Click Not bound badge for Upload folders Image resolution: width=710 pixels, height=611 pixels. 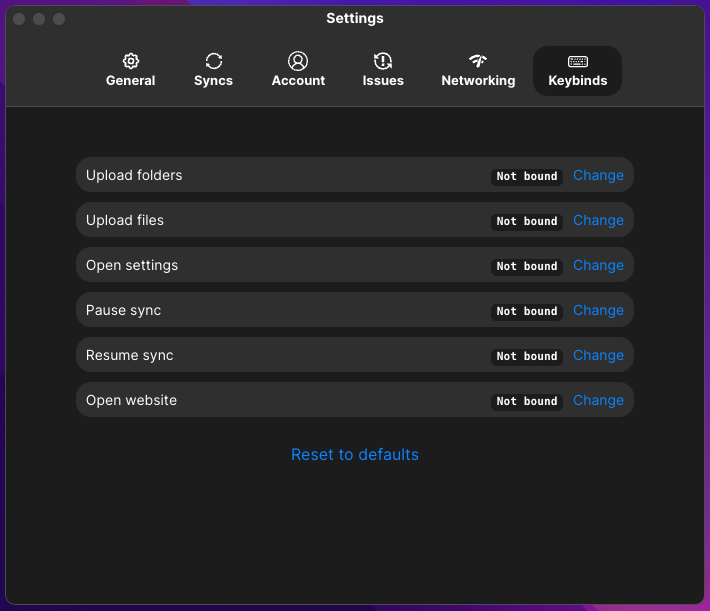pos(527,176)
